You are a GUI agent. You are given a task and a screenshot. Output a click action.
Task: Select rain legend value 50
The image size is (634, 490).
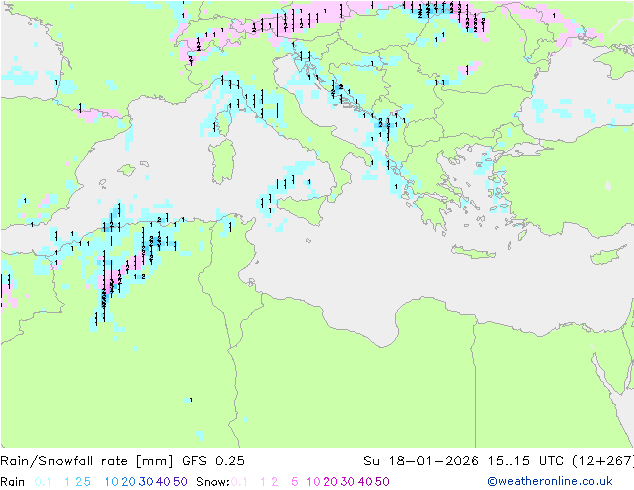click(180, 482)
